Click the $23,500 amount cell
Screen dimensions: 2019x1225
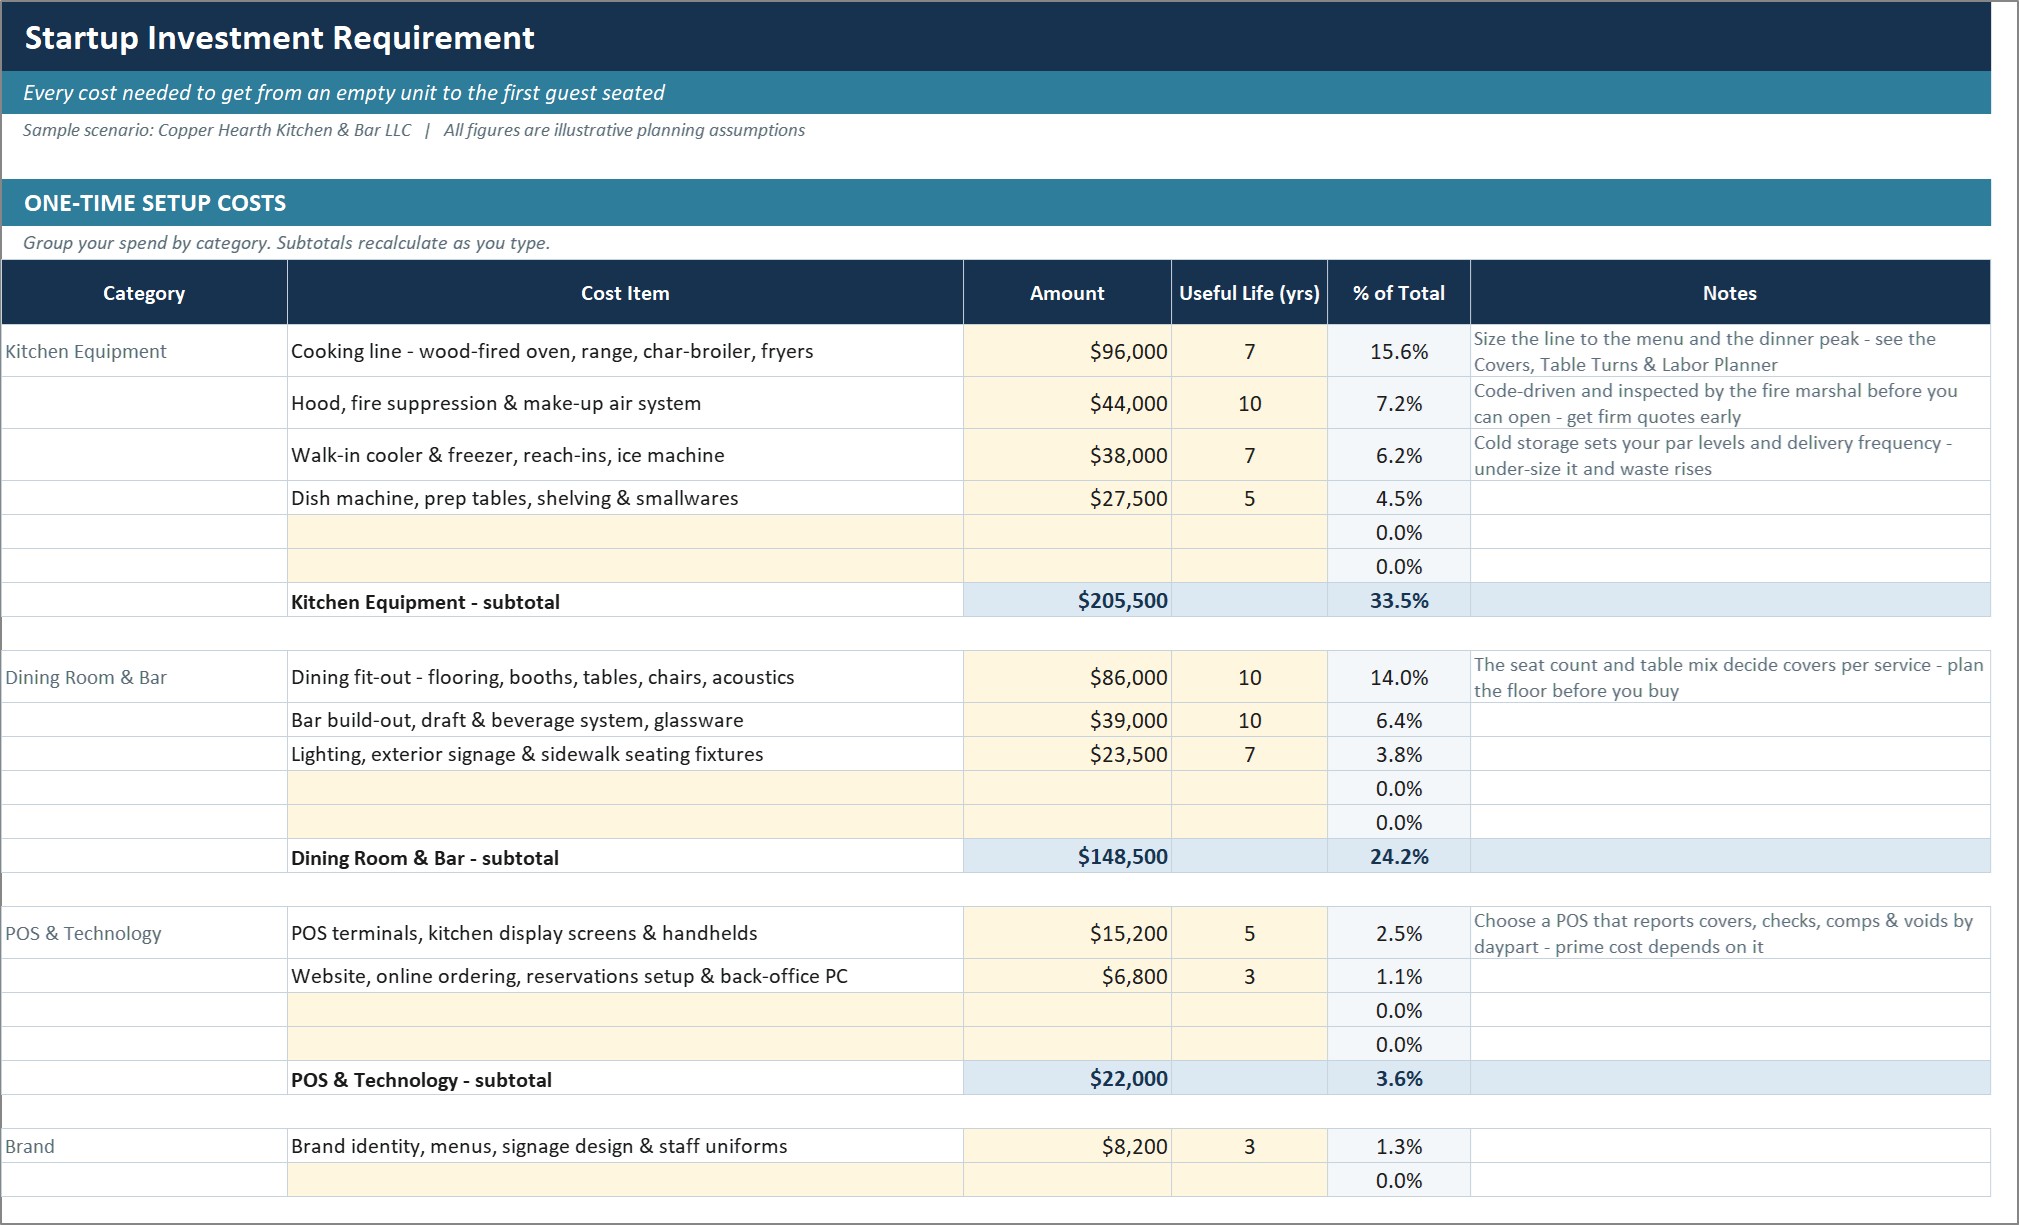pyautogui.click(x=1067, y=754)
